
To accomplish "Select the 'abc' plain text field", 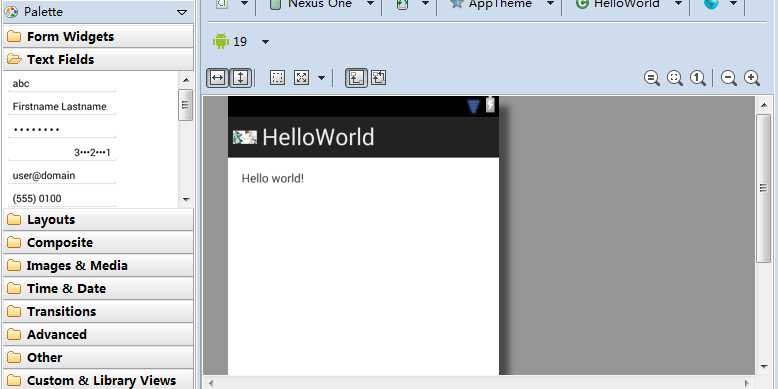I will click(x=62, y=83).
